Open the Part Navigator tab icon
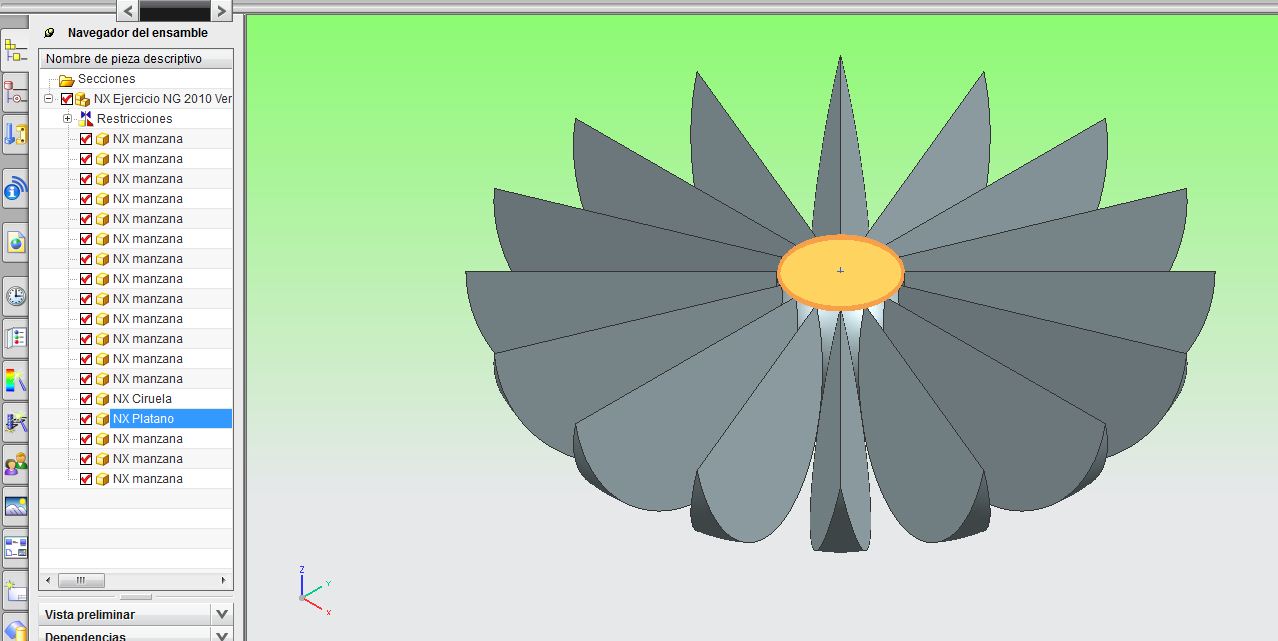This screenshot has height=641, width=1278. tap(15, 134)
